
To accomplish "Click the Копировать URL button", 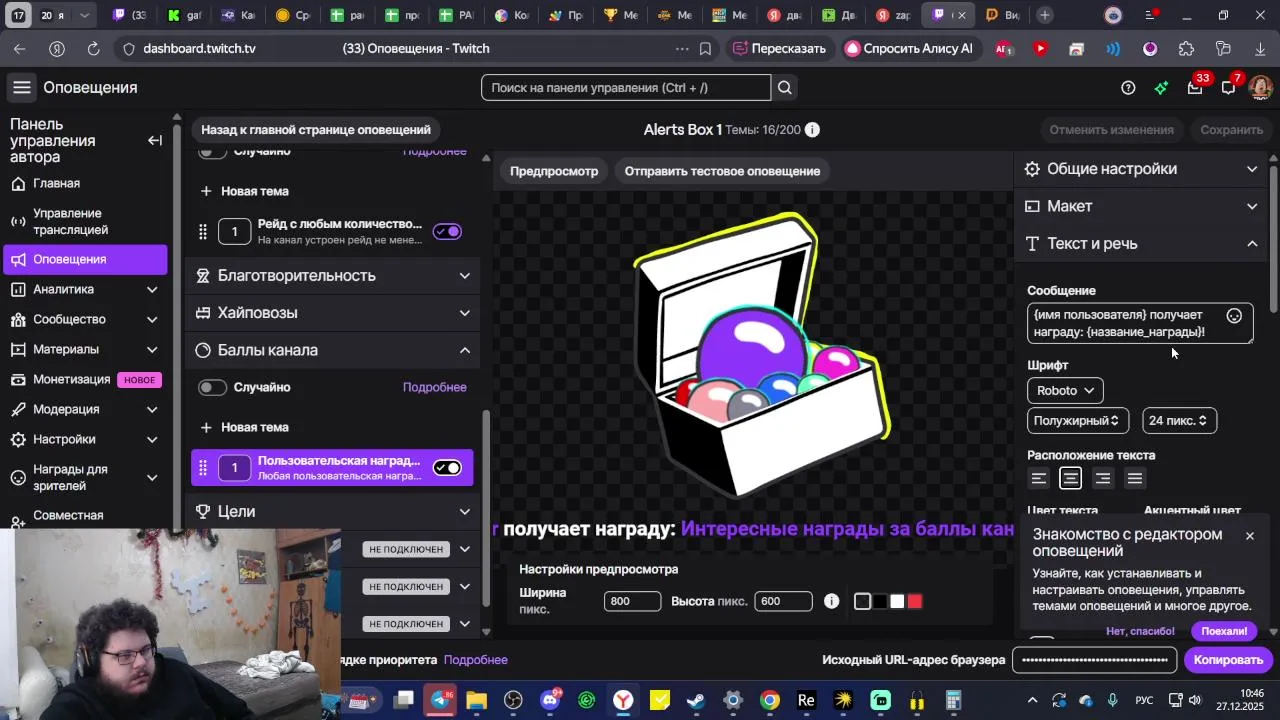I will coord(1228,660).
